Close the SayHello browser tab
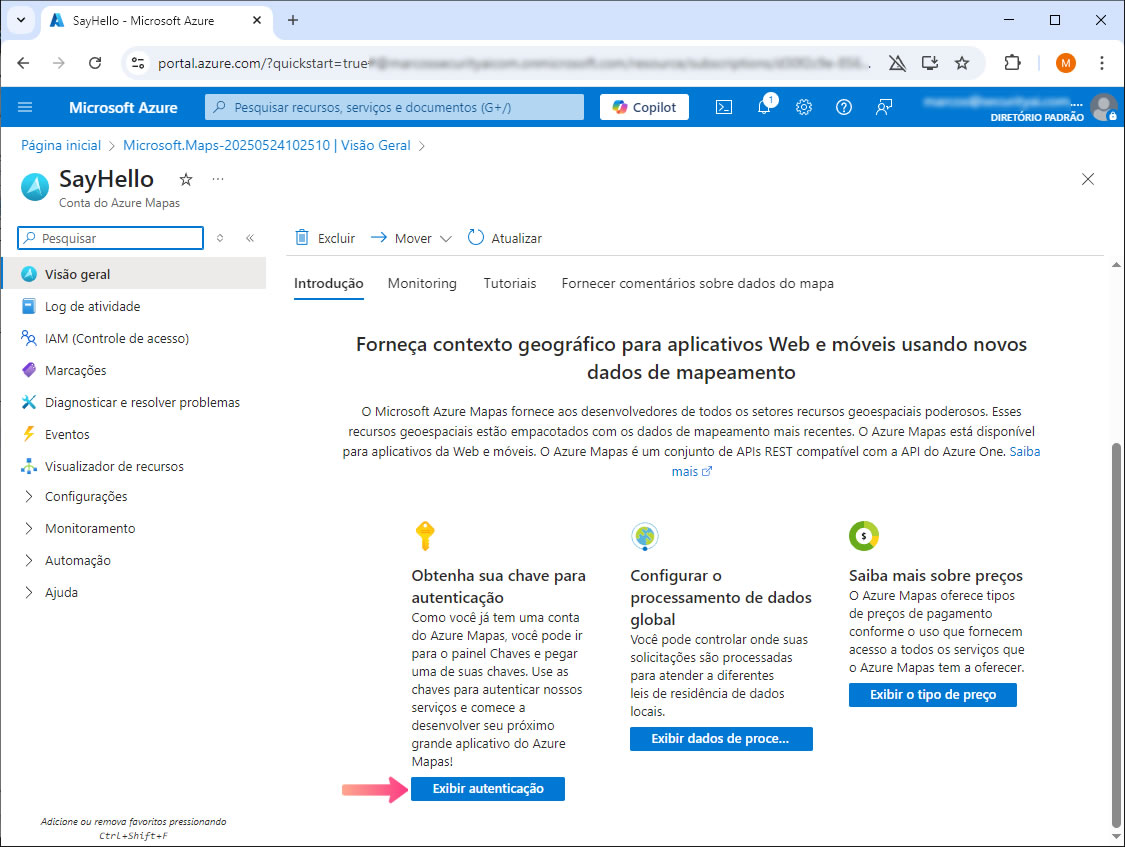The height and width of the screenshot is (847, 1125). tap(257, 21)
